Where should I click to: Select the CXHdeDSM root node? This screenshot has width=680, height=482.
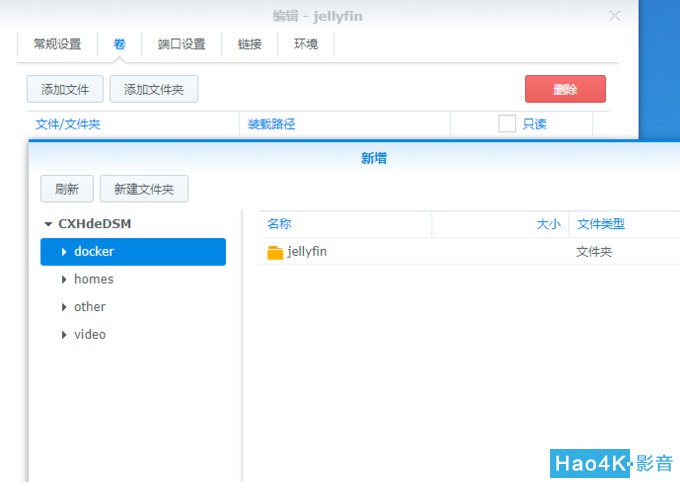95,224
